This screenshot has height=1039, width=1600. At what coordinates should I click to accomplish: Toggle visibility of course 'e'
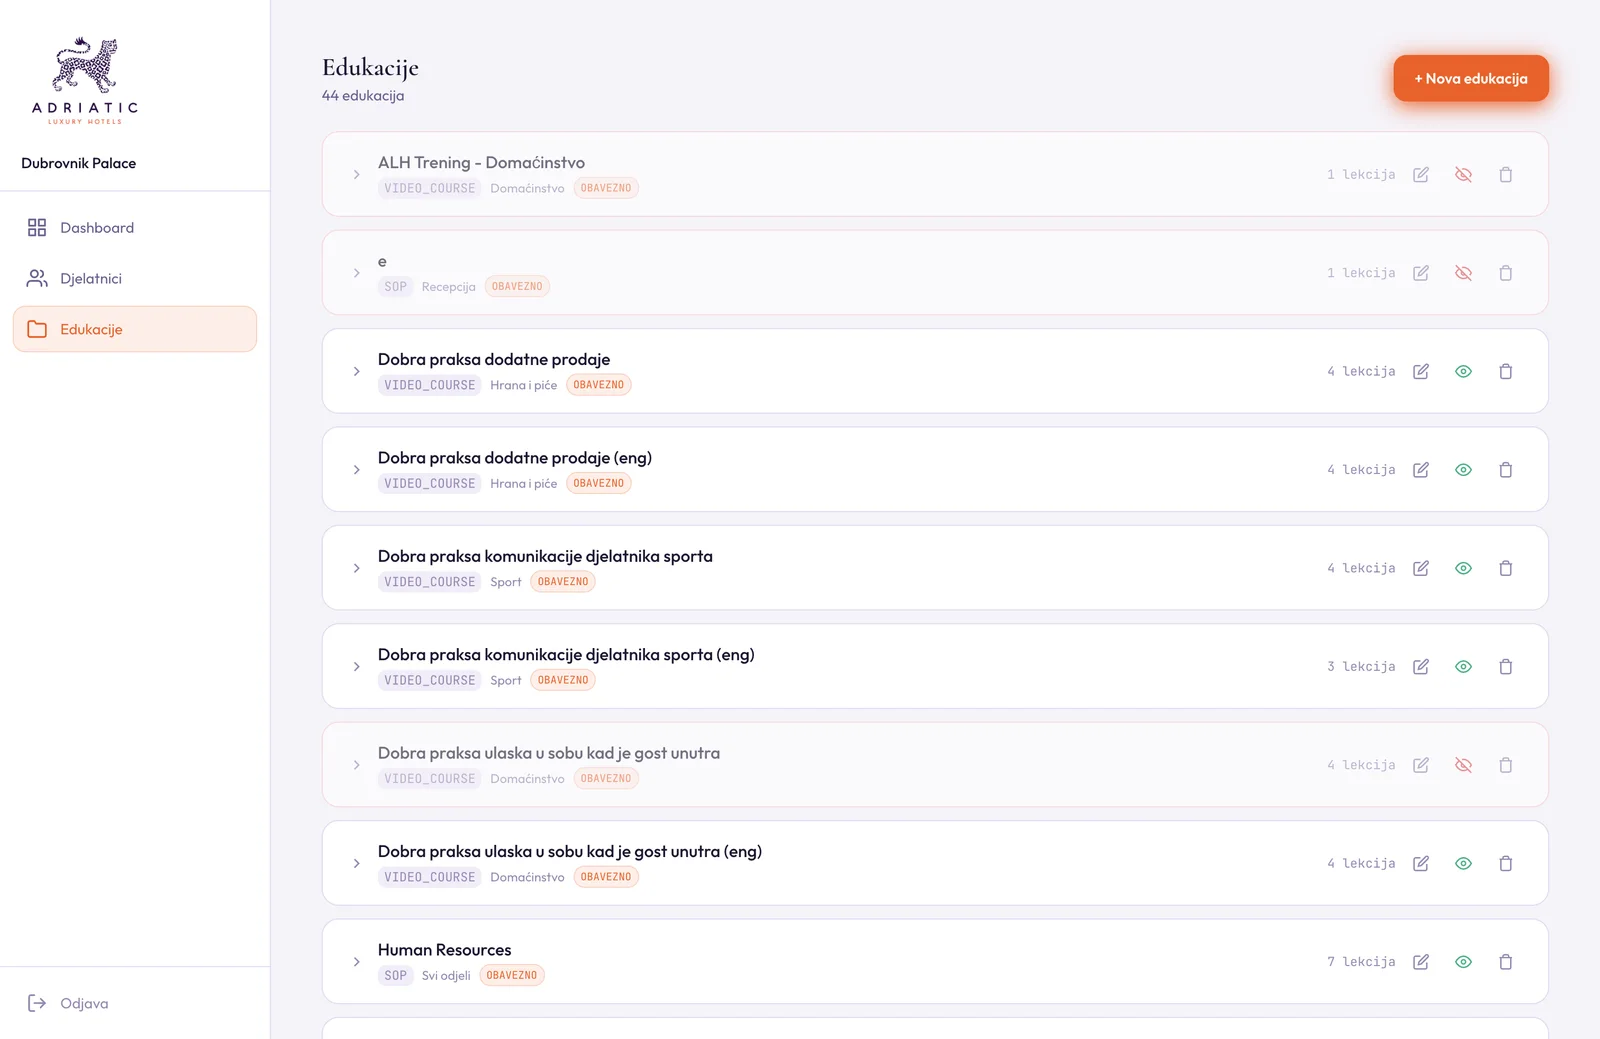(1463, 273)
